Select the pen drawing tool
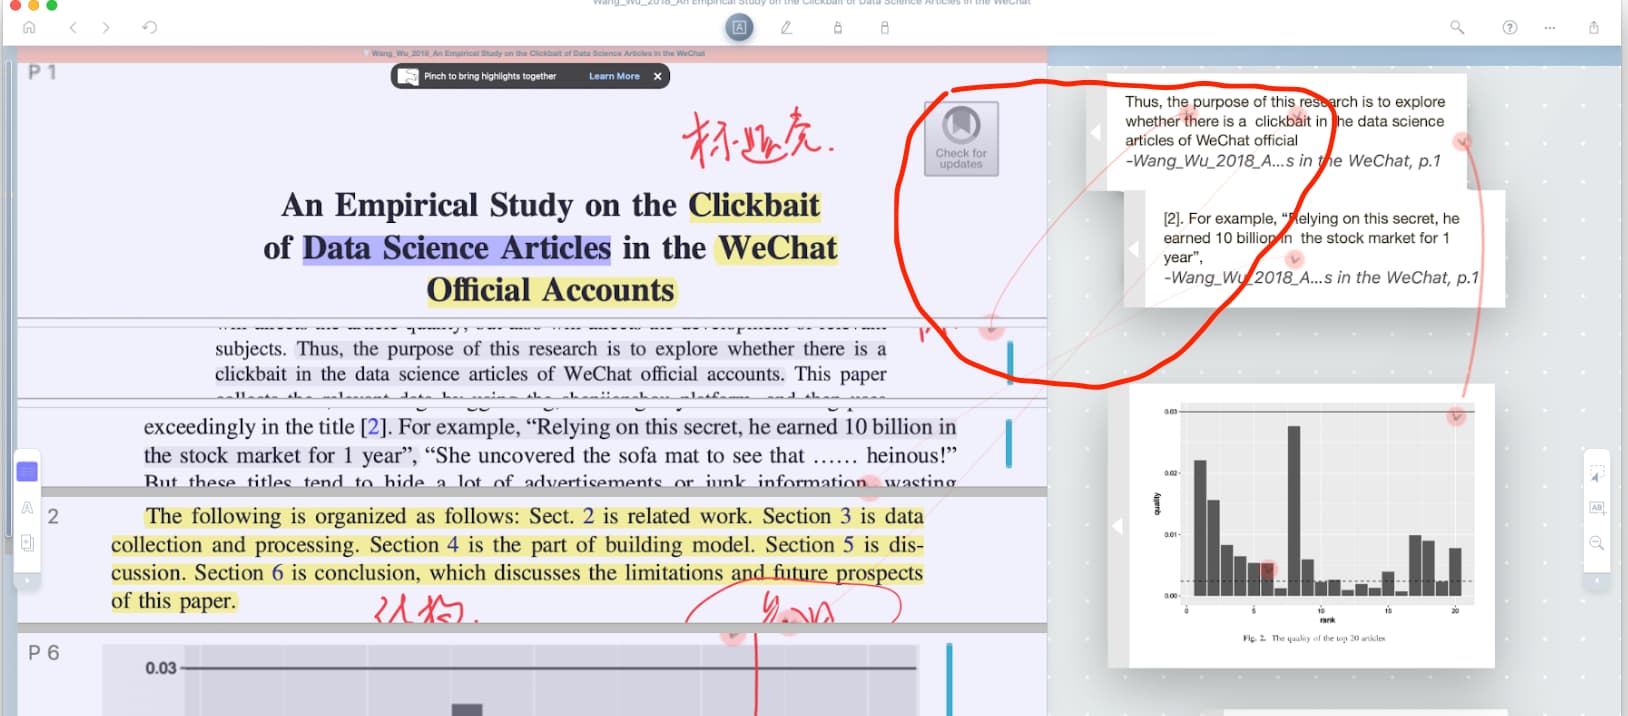1628x716 pixels. pyautogui.click(x=787, y=28)
